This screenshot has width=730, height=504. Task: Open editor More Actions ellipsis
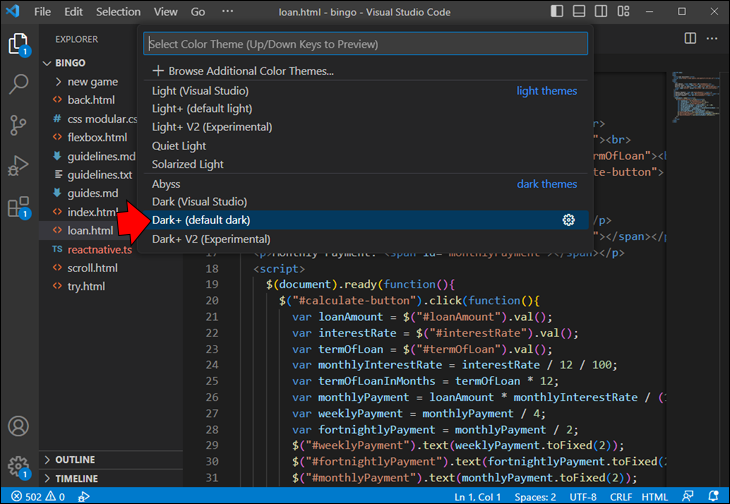coord(712,38)
